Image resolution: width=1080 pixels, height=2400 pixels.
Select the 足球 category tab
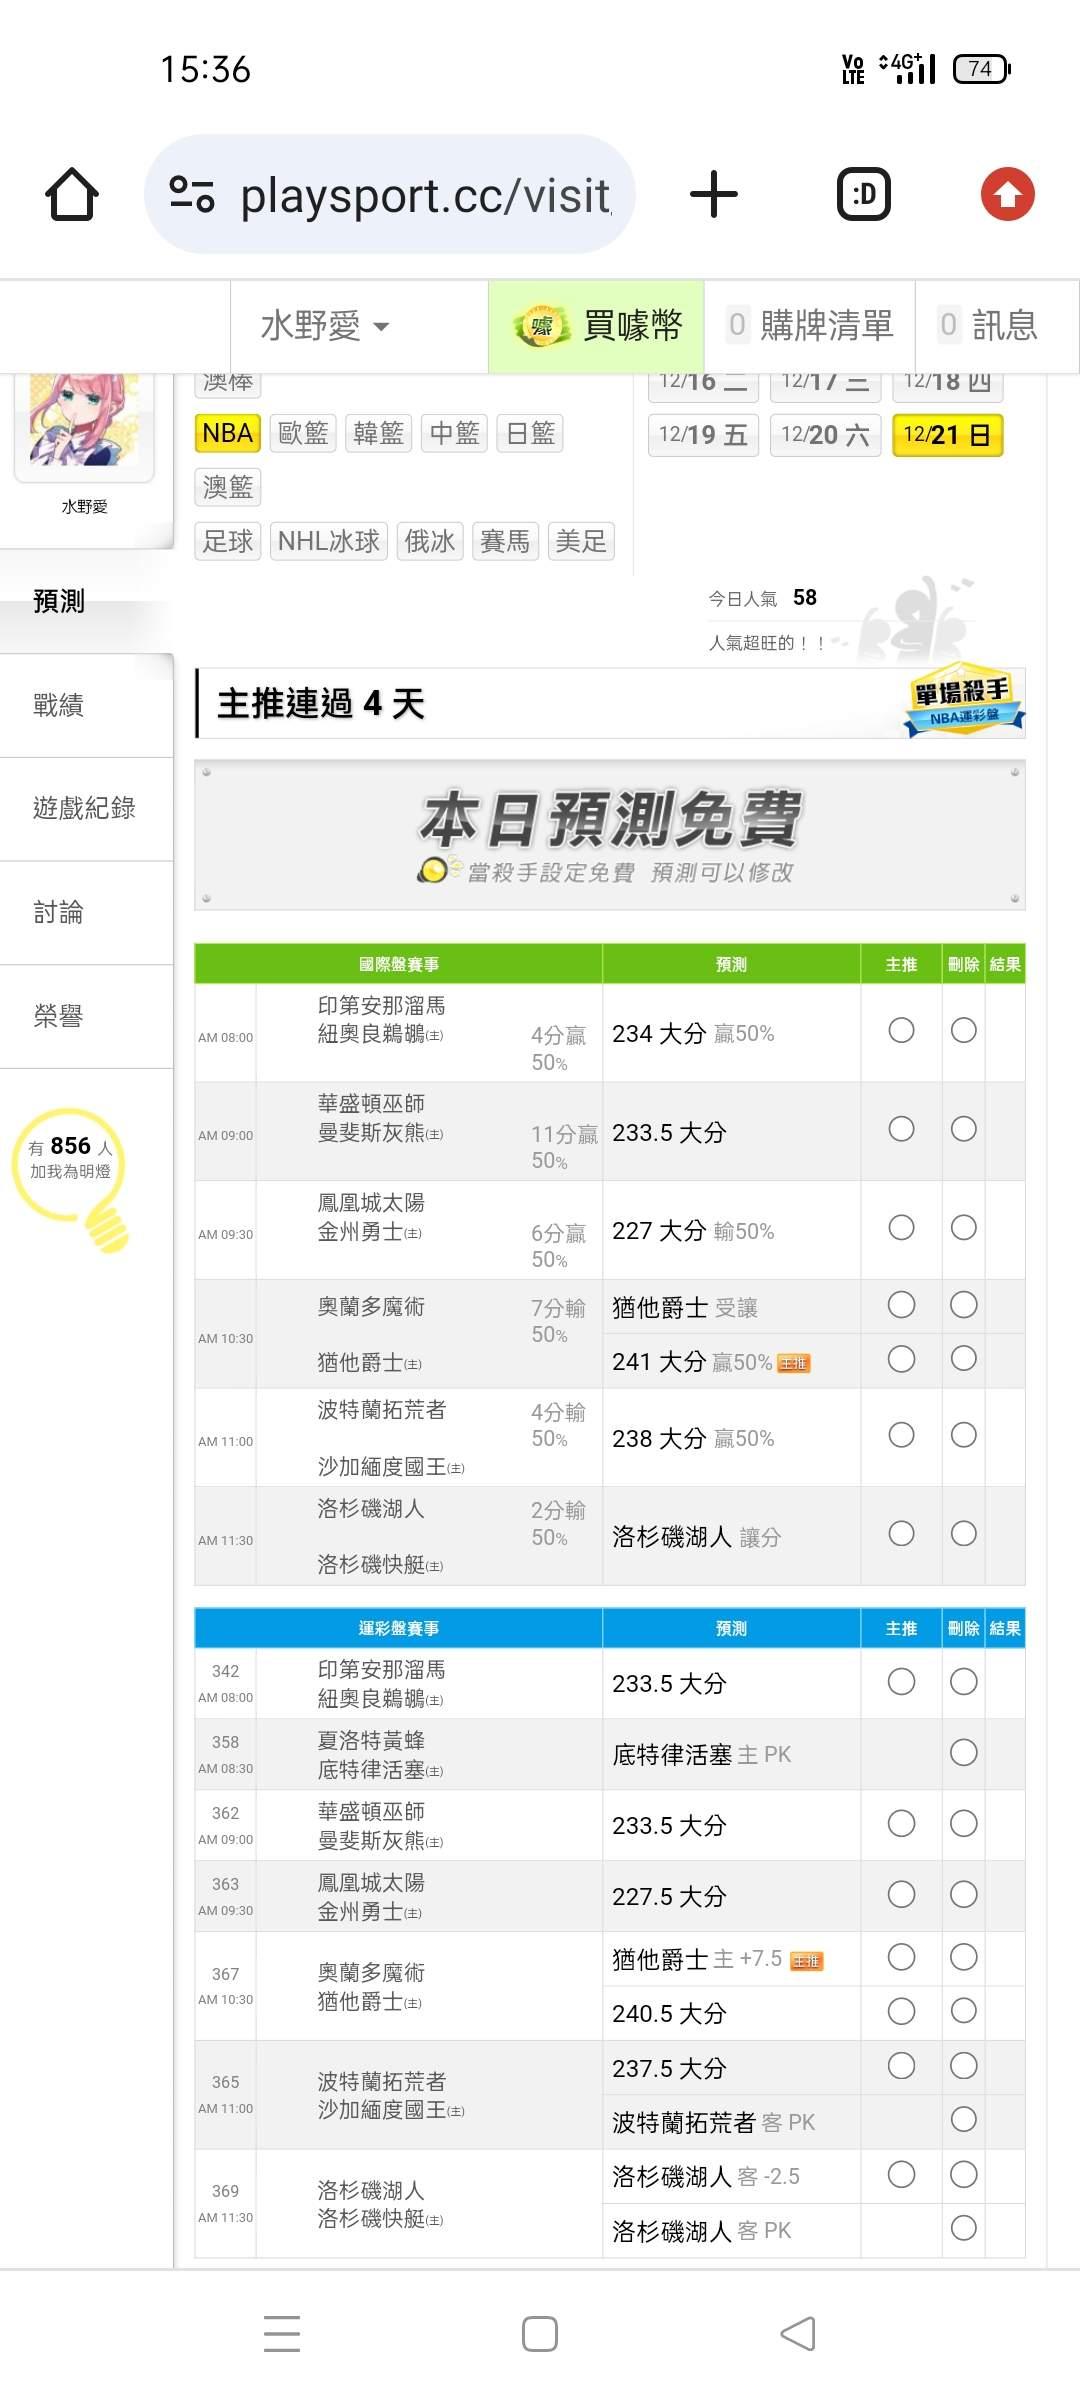[228, 541]
